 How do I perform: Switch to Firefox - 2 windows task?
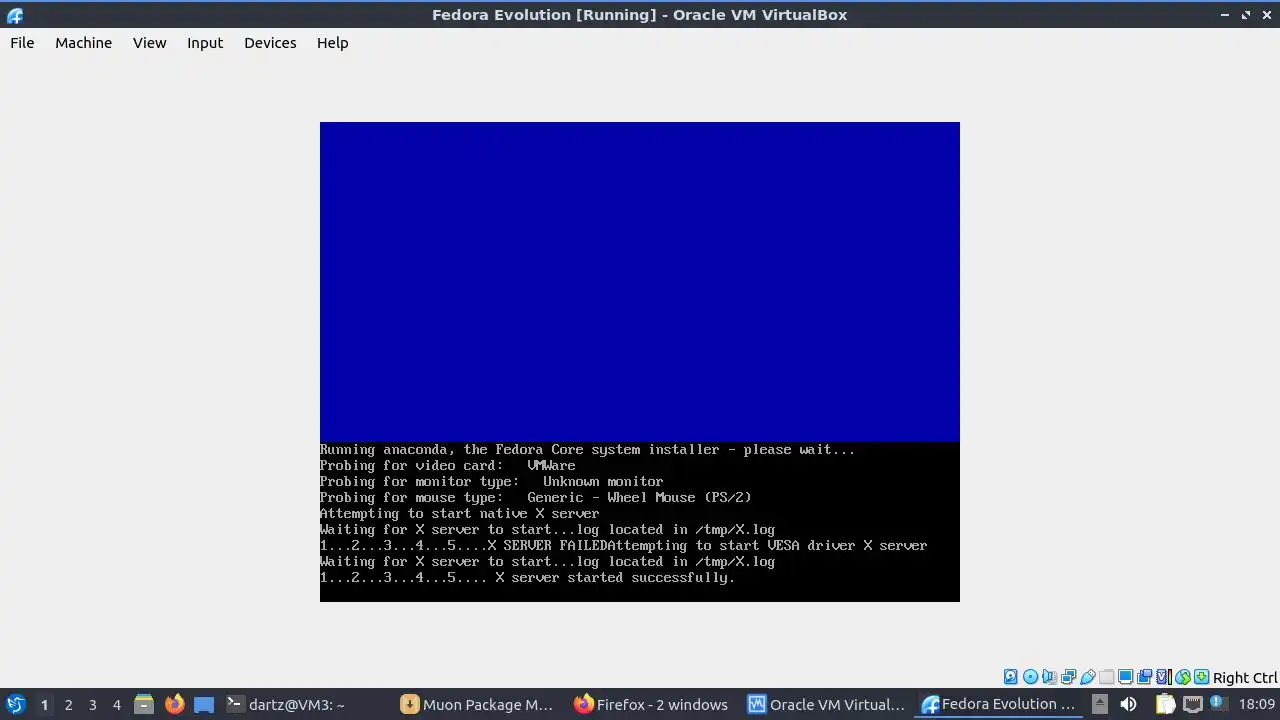(x=652, y=704)
